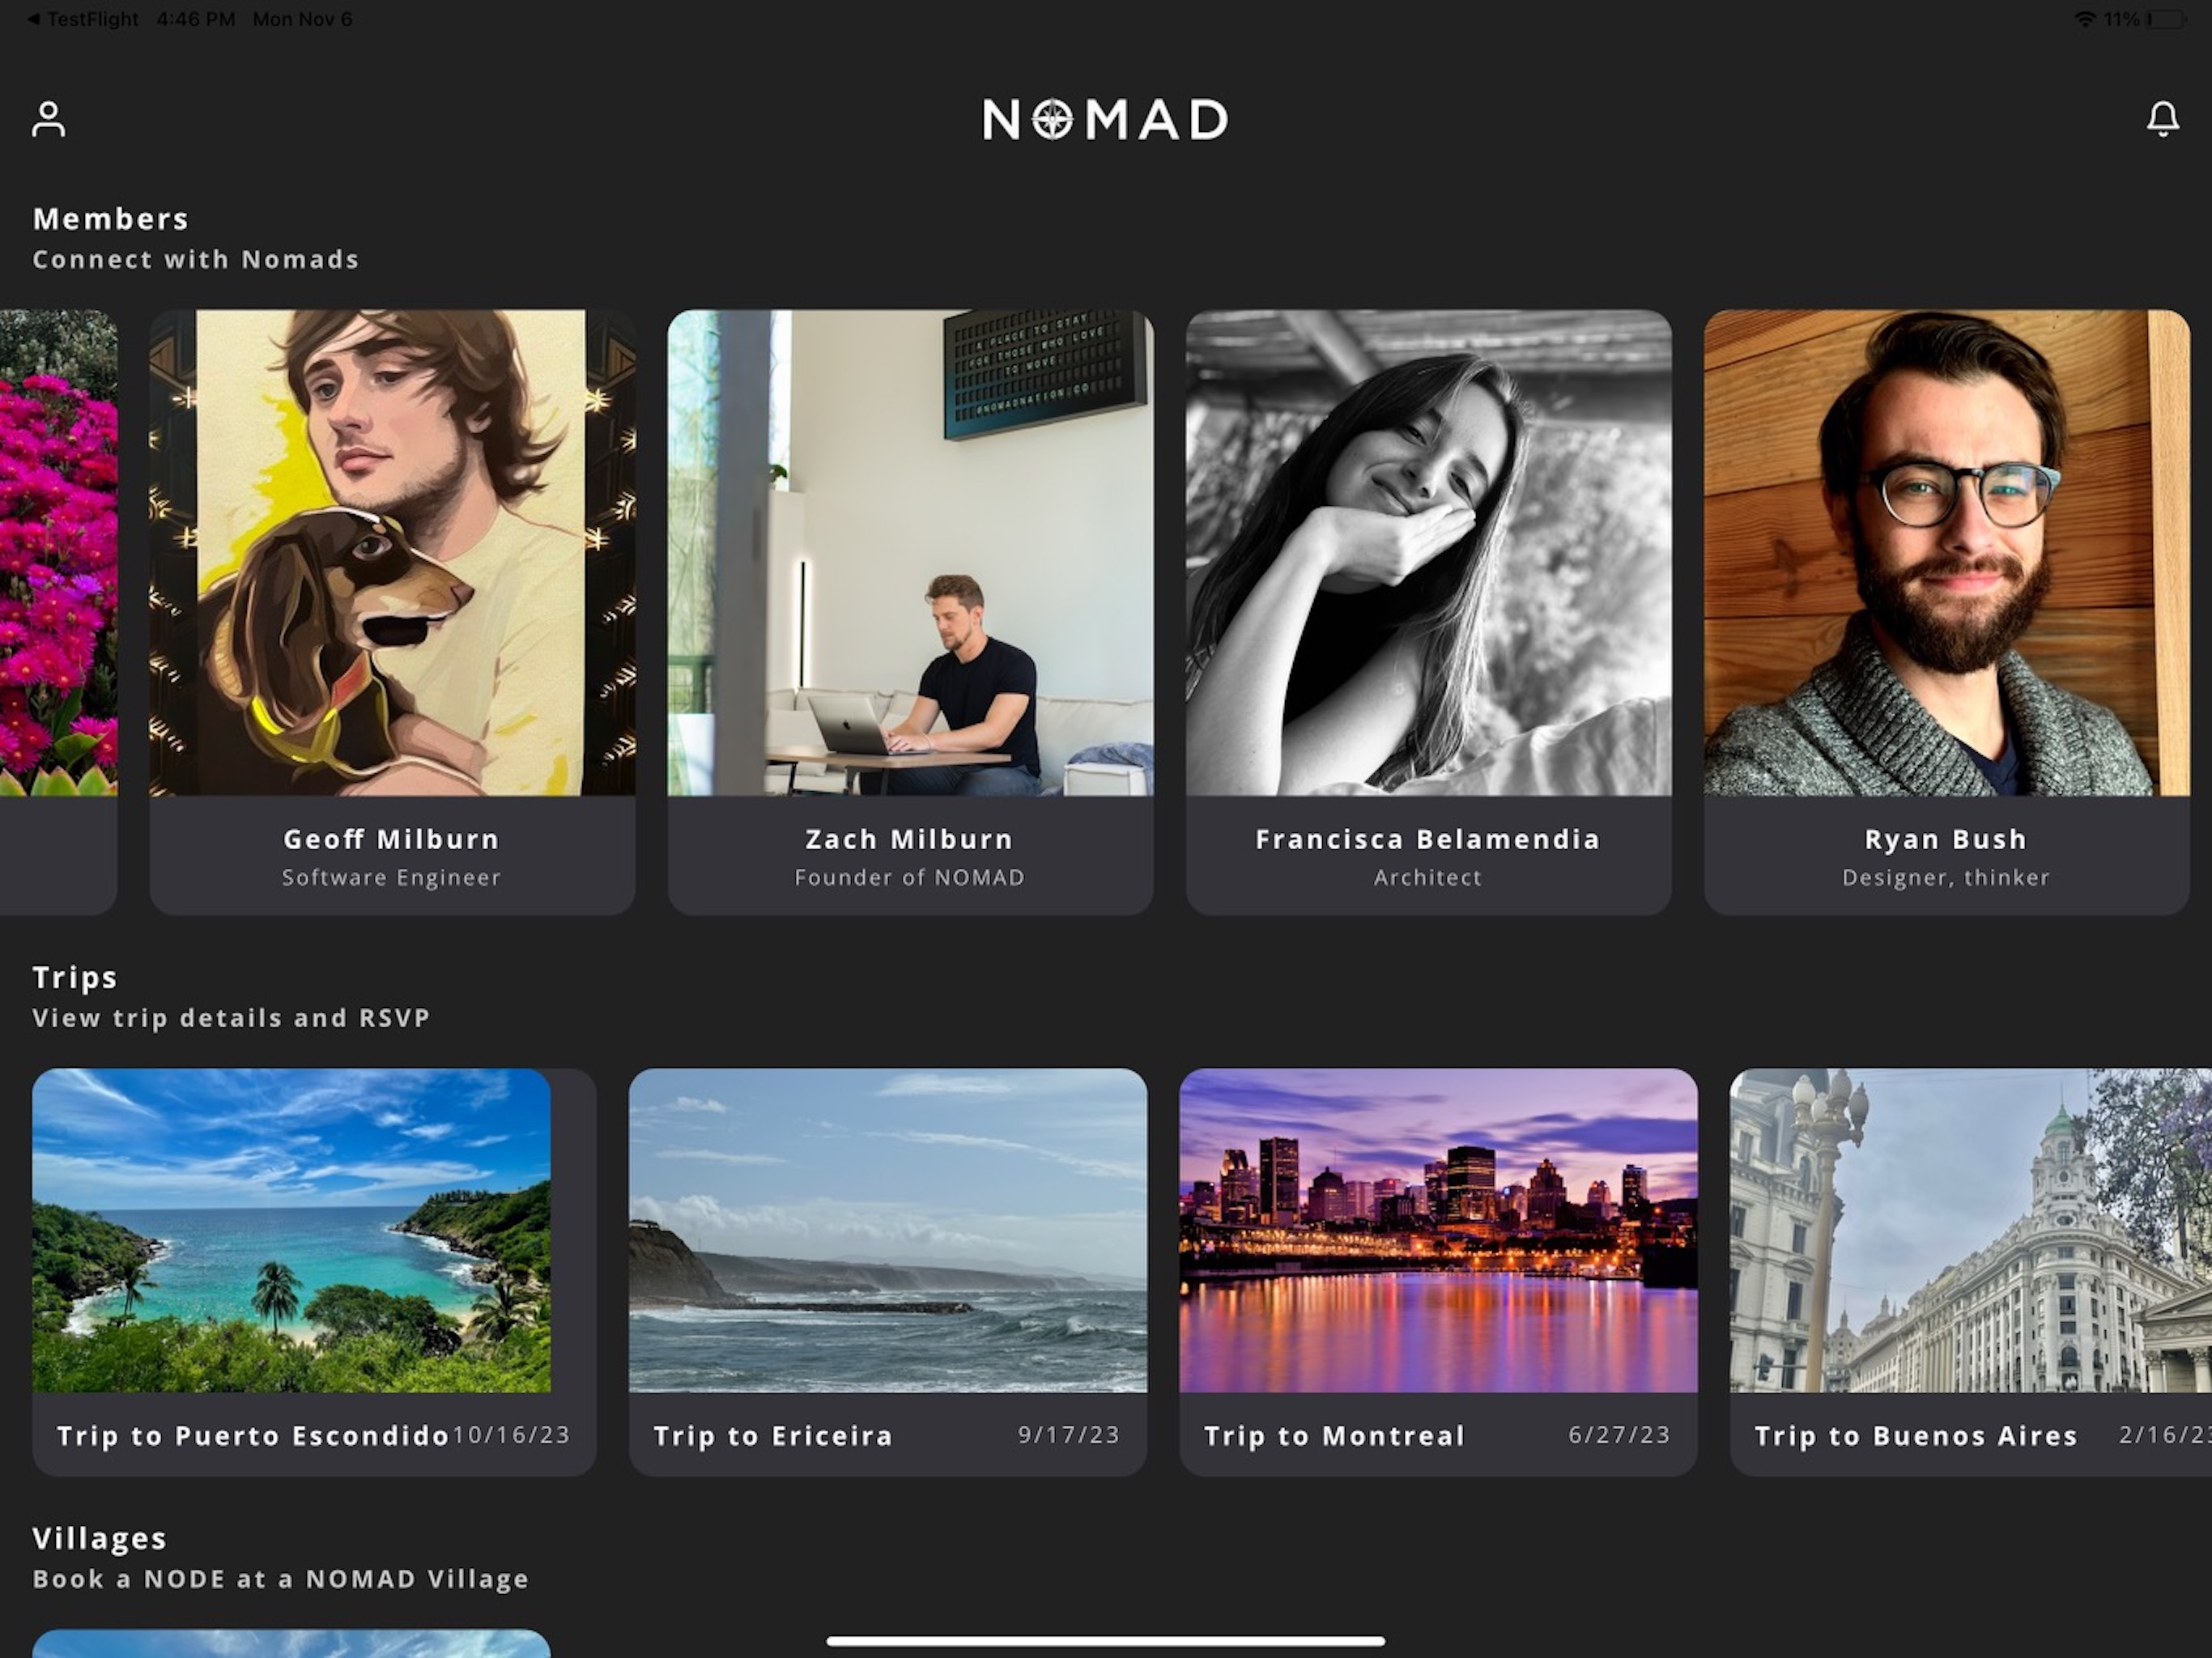Open Geoff Milburn's profile photo
Viewport: 2212px width, 1658px height.
pos(392,553)
